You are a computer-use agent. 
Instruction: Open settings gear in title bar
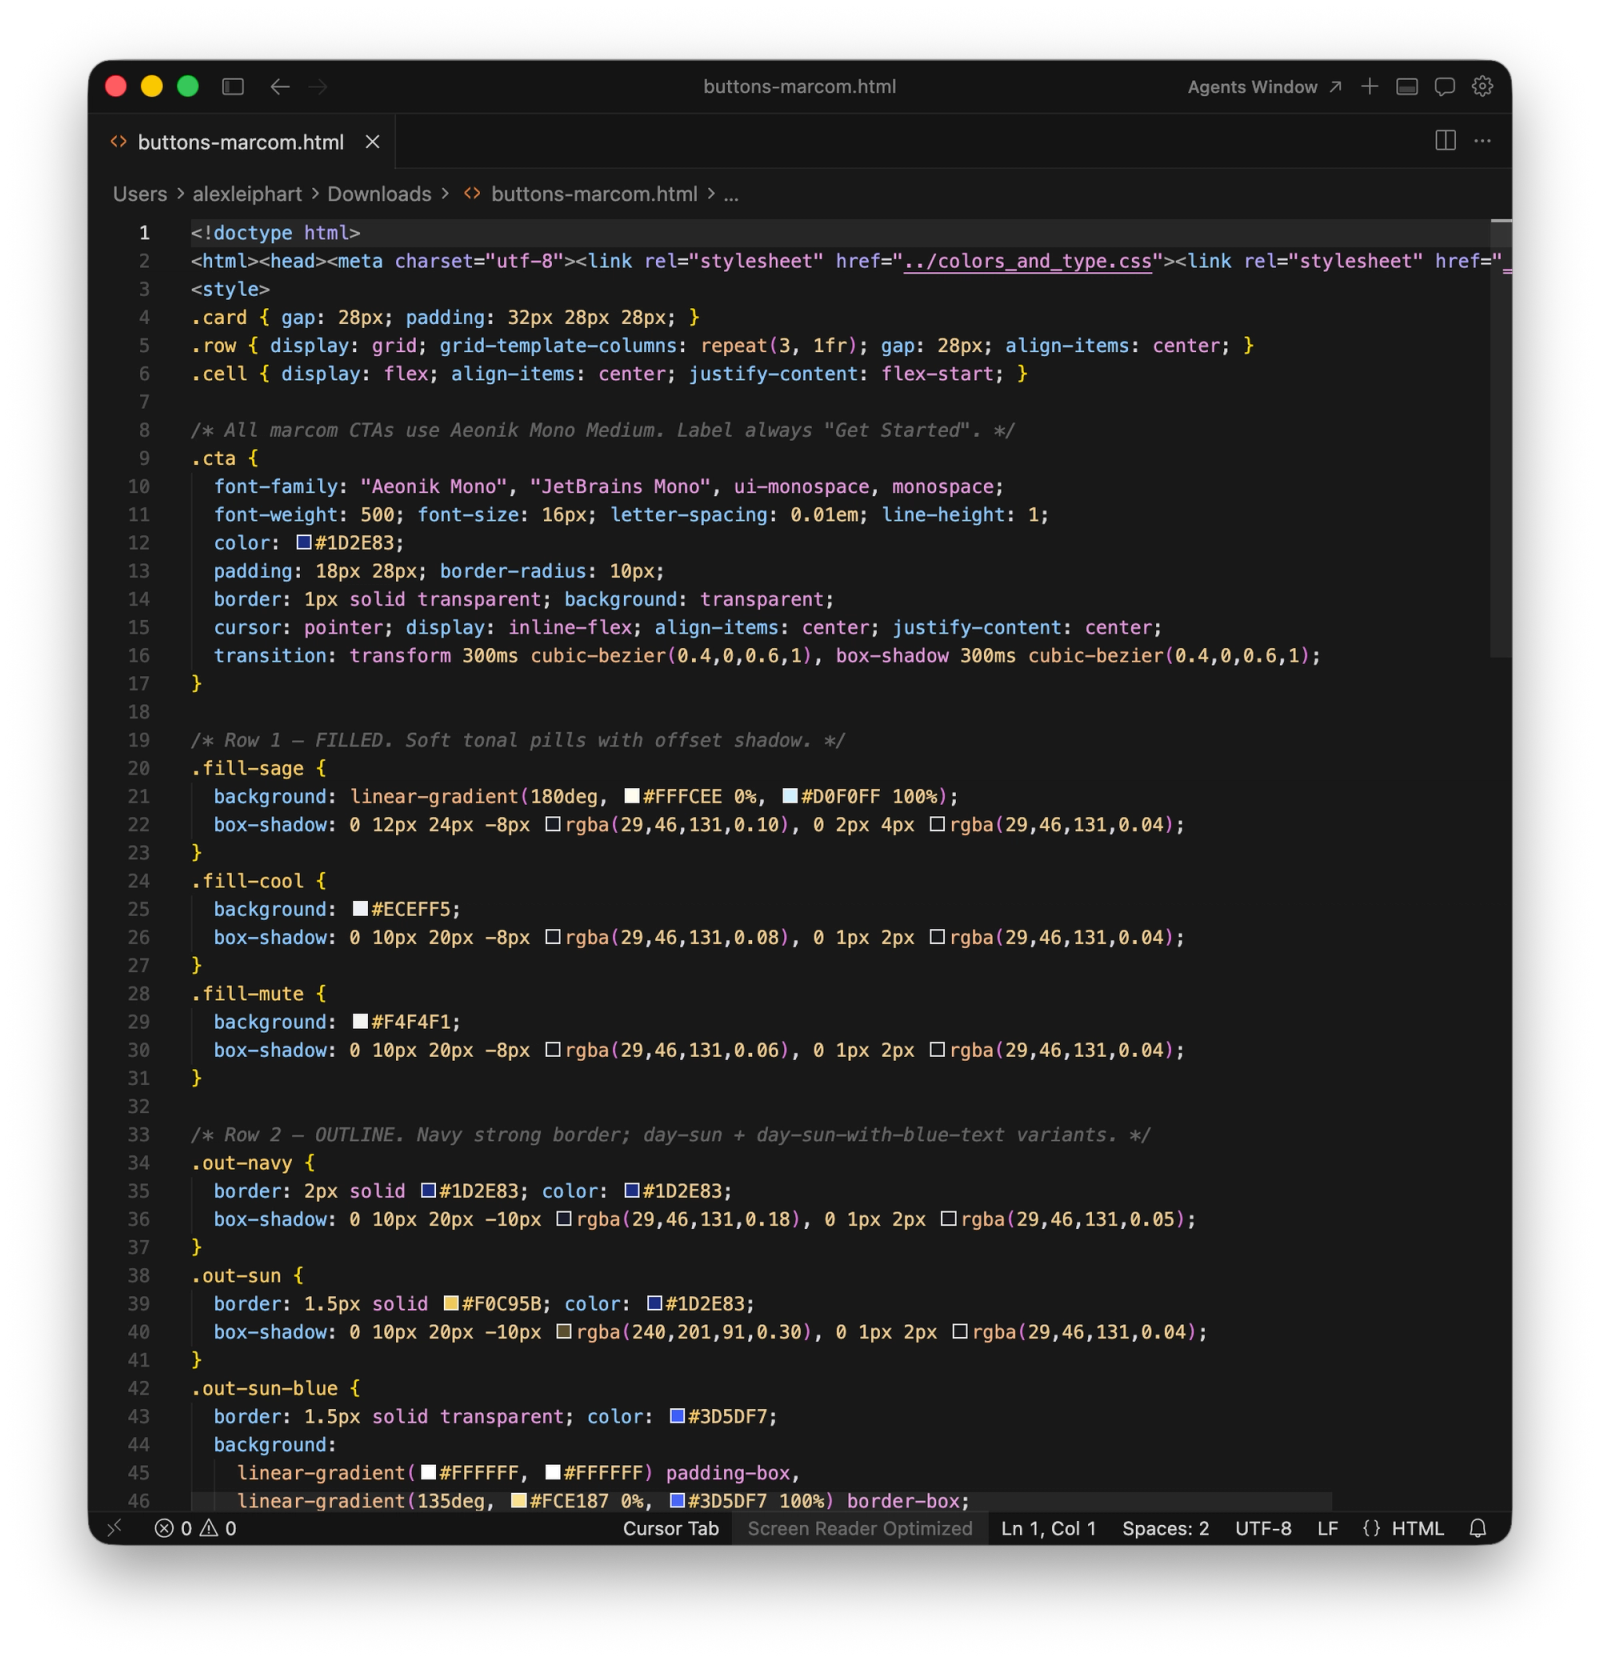pyautogui.click(x=1482, y=87)
